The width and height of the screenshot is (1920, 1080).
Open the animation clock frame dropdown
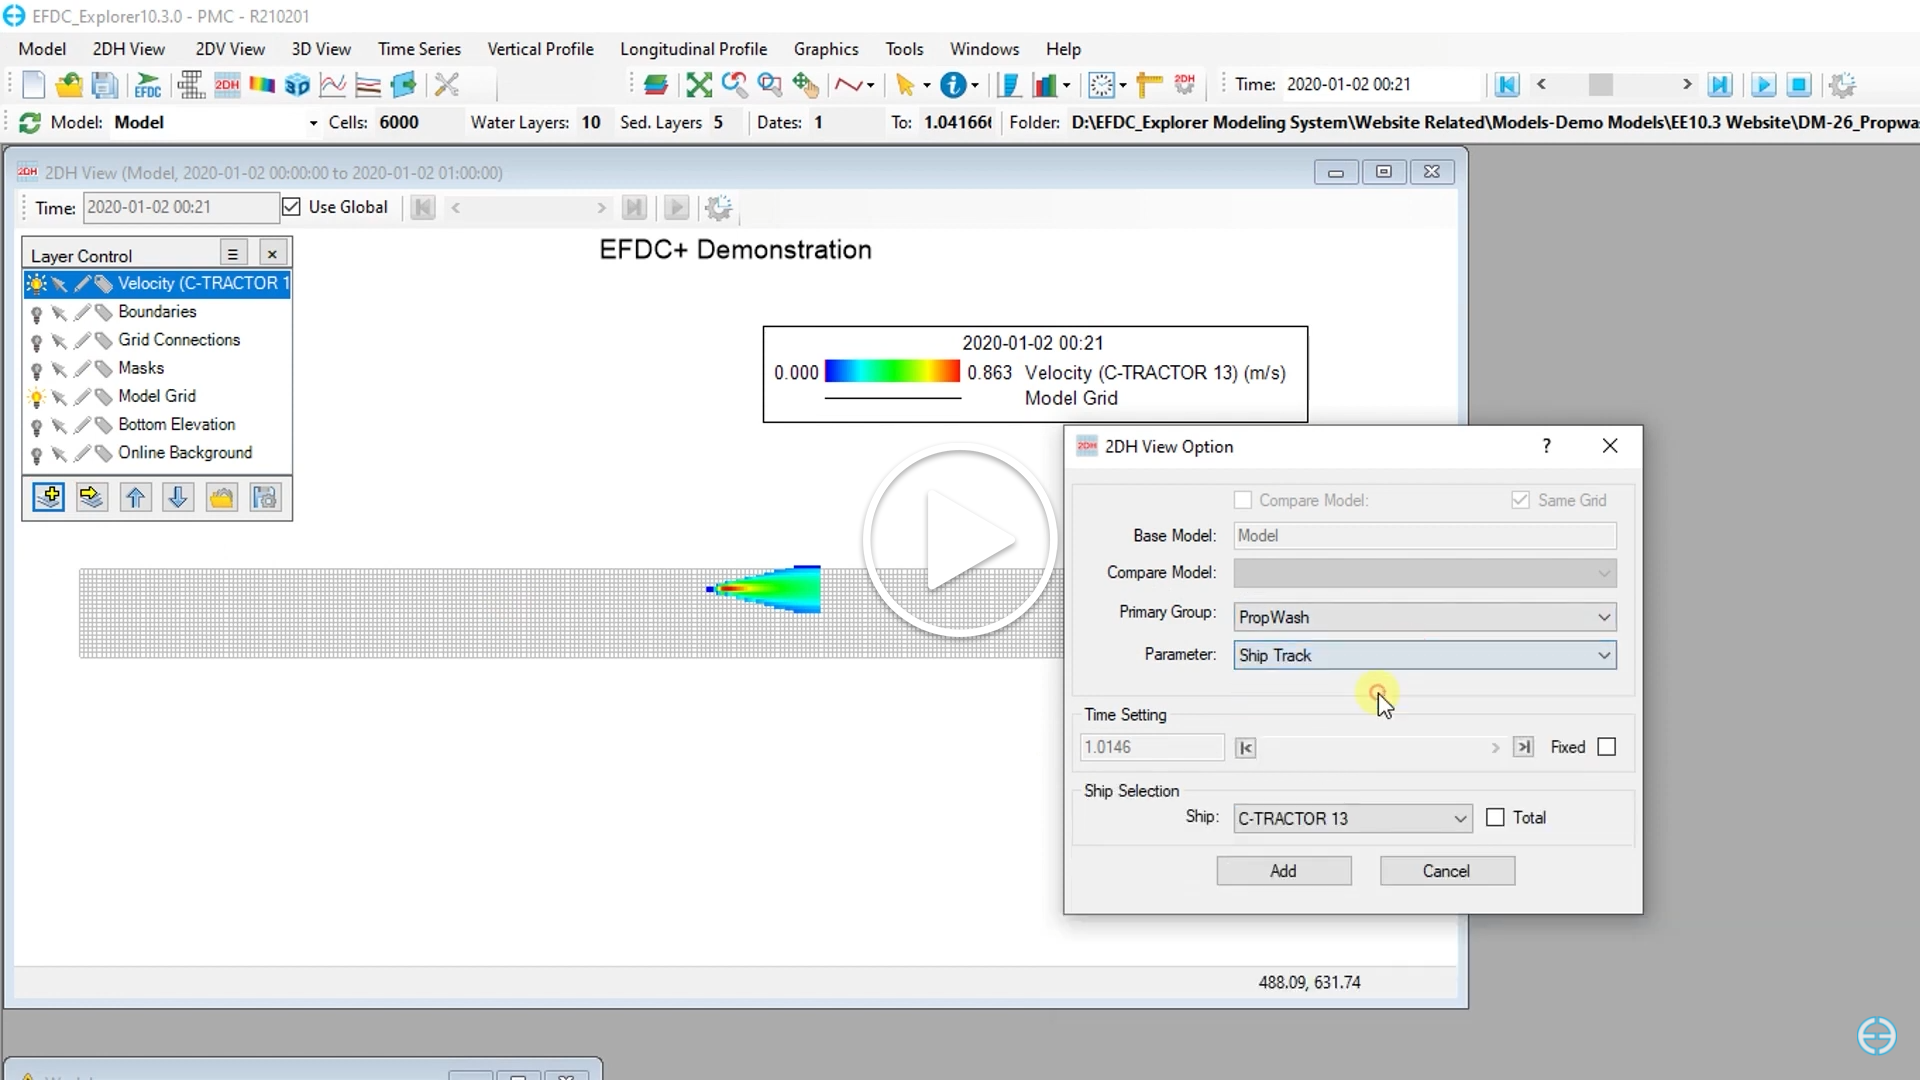1123,85
